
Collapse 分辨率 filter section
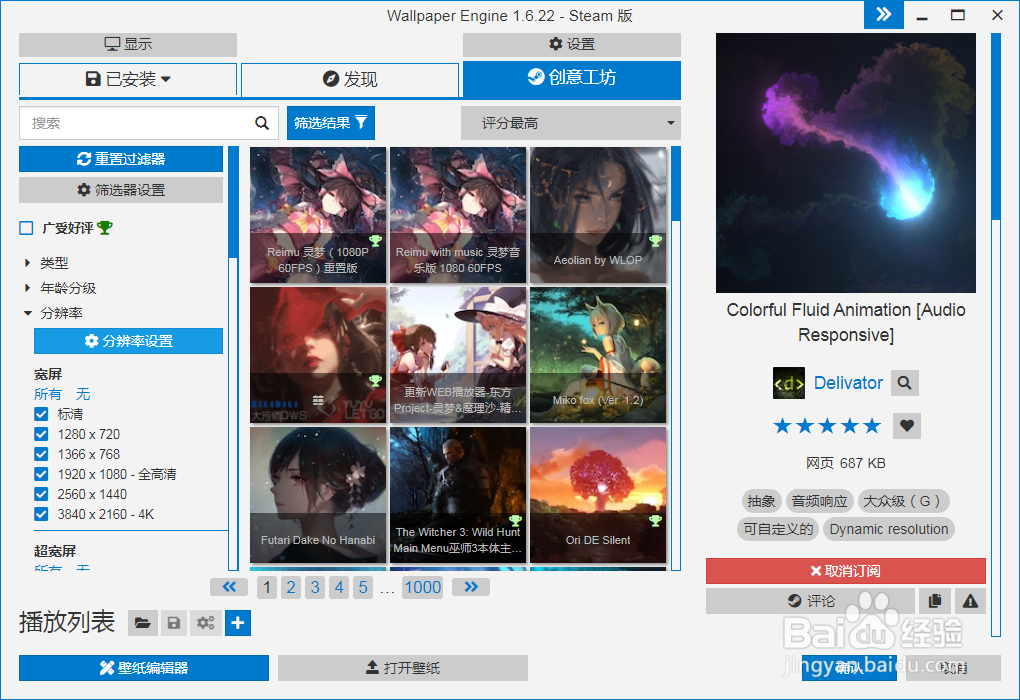tap(53, 313)
